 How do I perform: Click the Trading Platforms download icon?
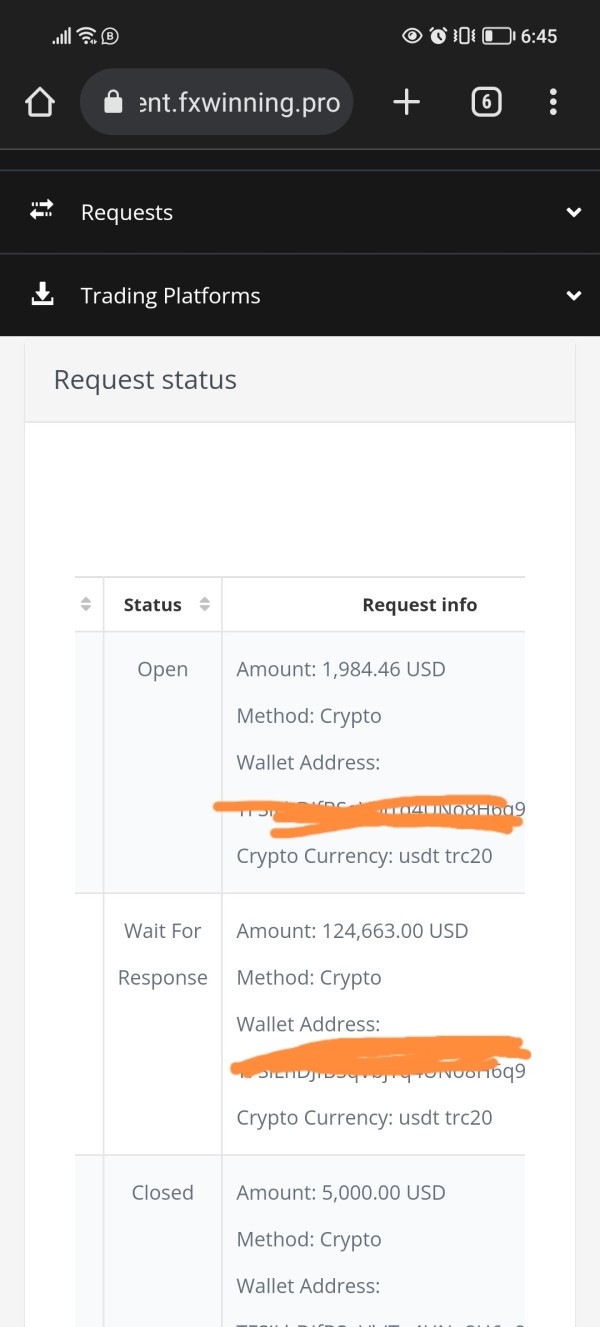42,294
